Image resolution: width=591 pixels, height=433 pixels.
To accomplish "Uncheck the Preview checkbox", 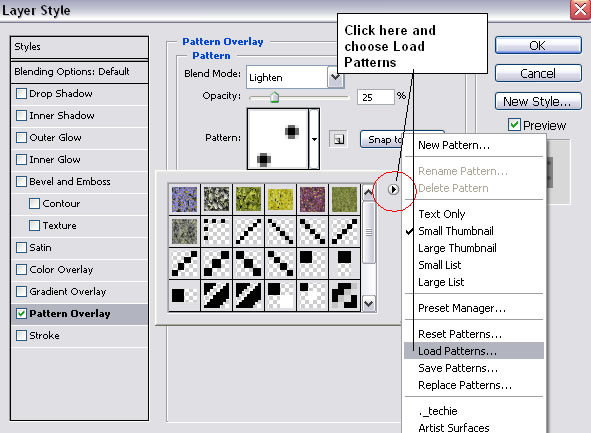I will pos(514,125).
